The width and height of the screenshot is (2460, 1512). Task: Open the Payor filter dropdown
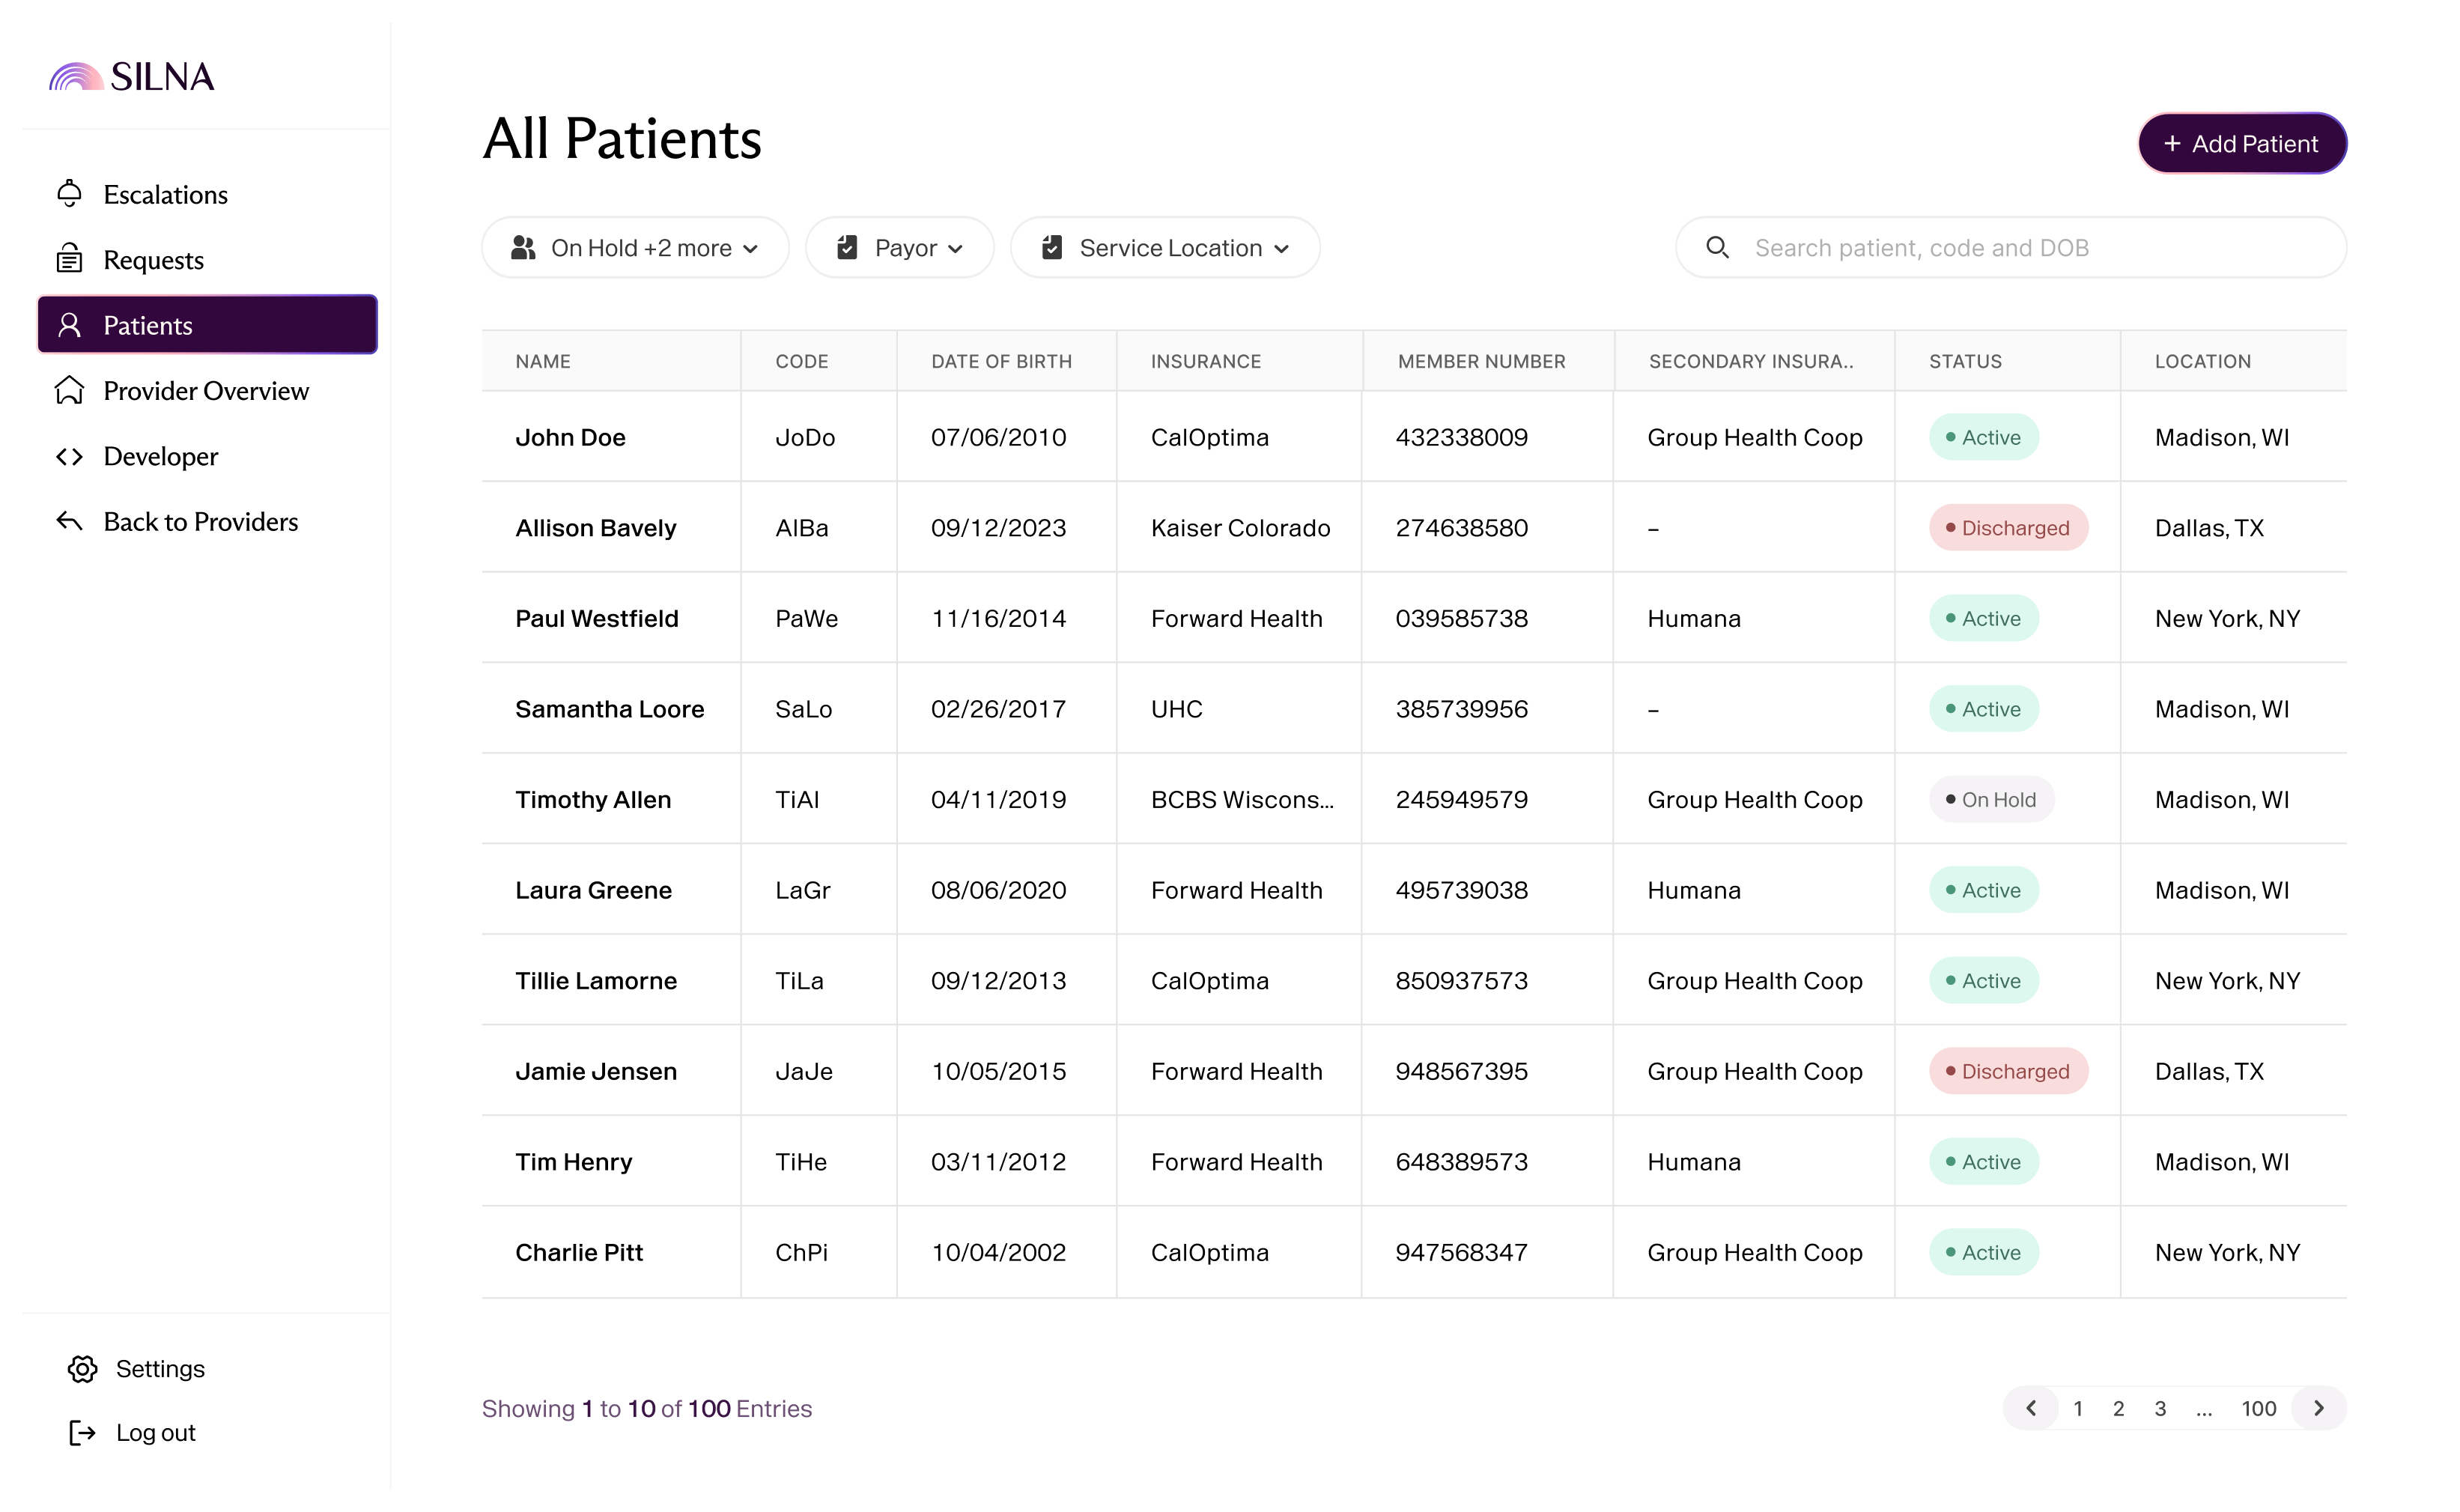(x=899, y=247)
